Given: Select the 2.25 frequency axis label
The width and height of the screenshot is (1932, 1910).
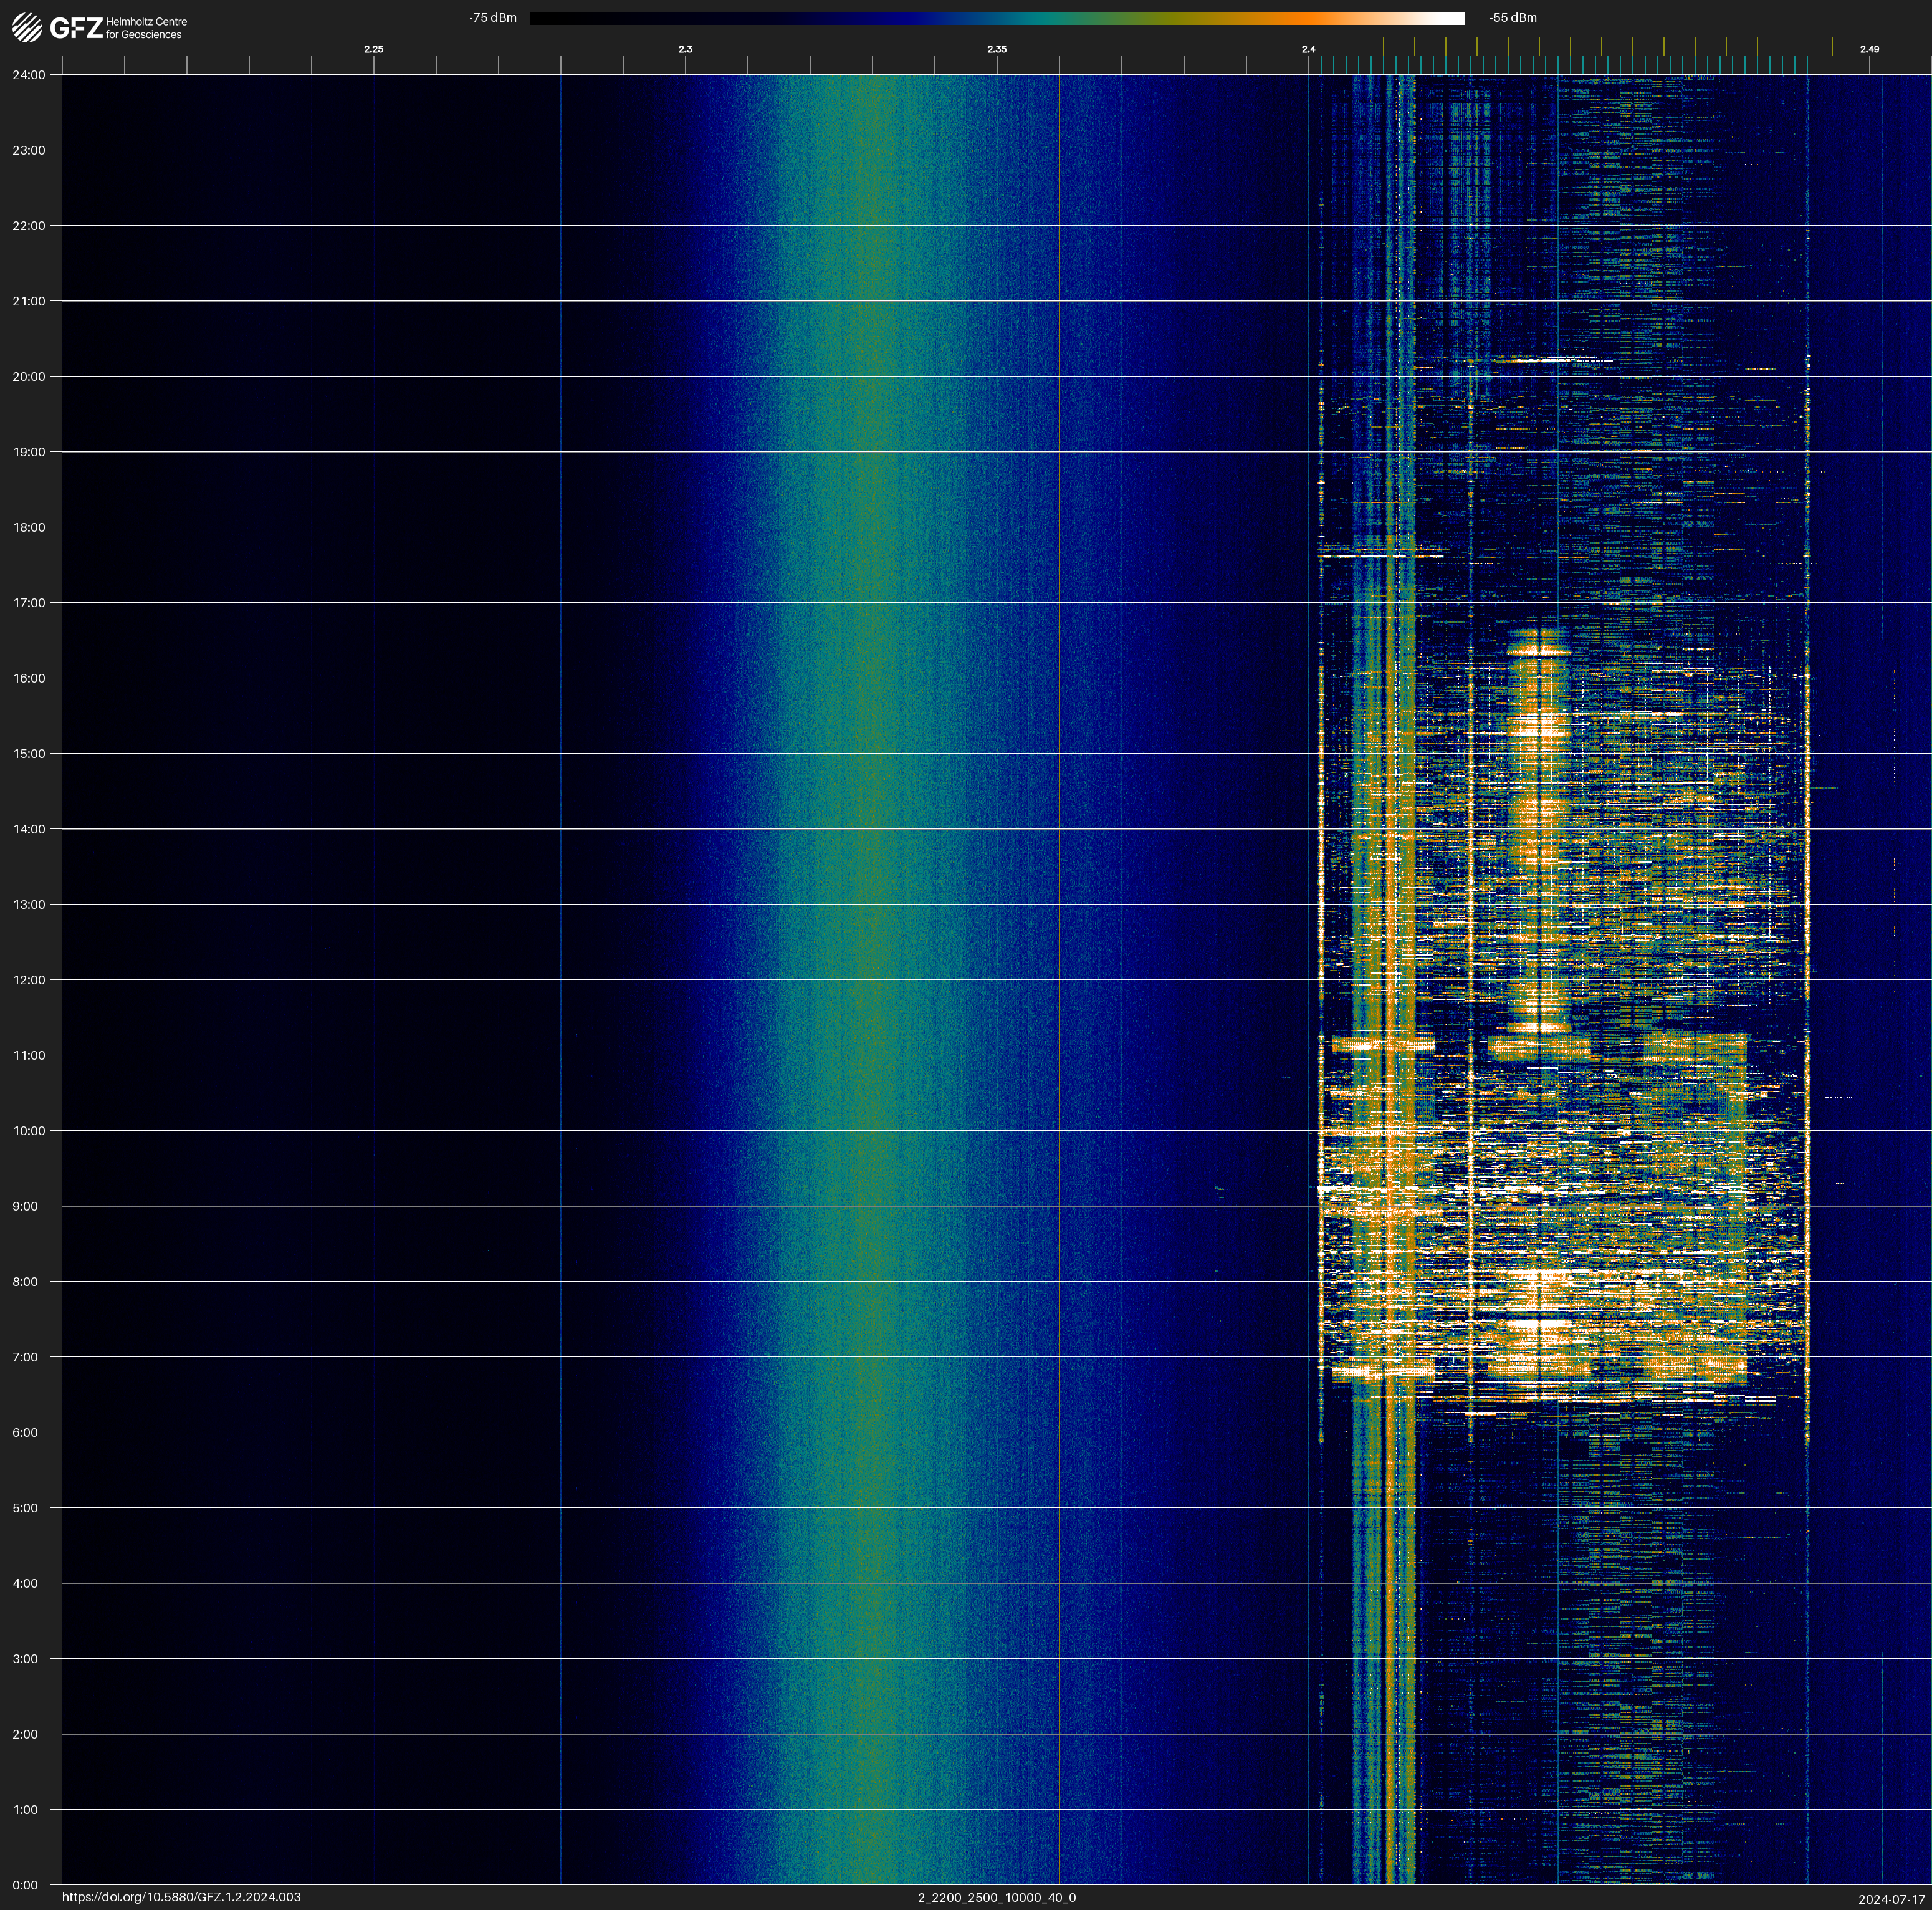Looking at the screenshot, I should pos(373,49).
